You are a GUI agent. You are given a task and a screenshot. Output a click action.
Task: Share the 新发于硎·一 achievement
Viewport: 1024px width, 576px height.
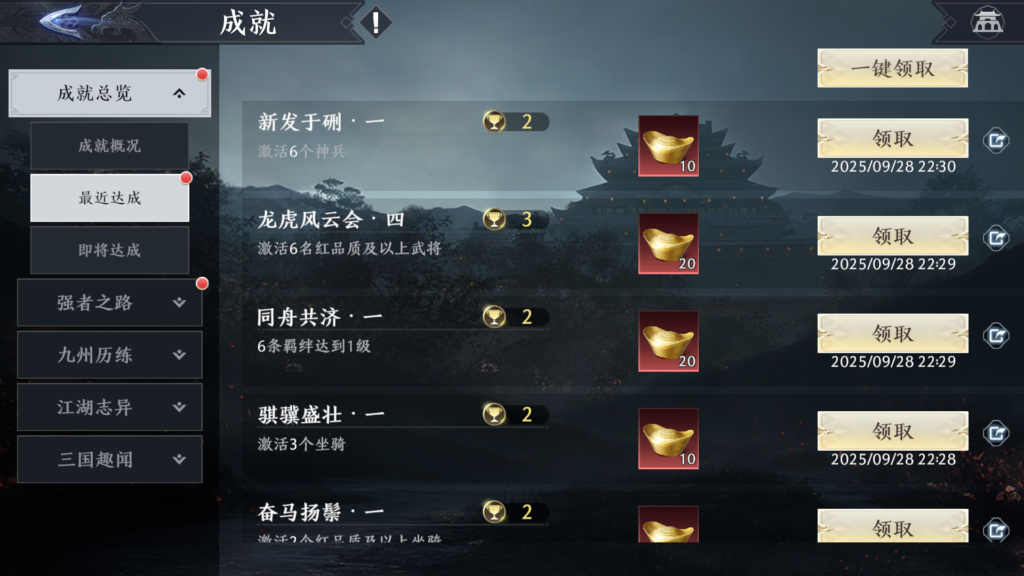997,140
